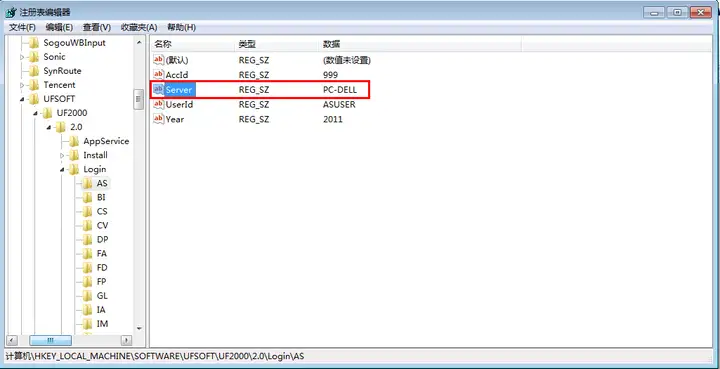The height and width of the screenshot is (369, 720).
Task: Collapse the UFSOFT registry key
Action: click(22, 100)
